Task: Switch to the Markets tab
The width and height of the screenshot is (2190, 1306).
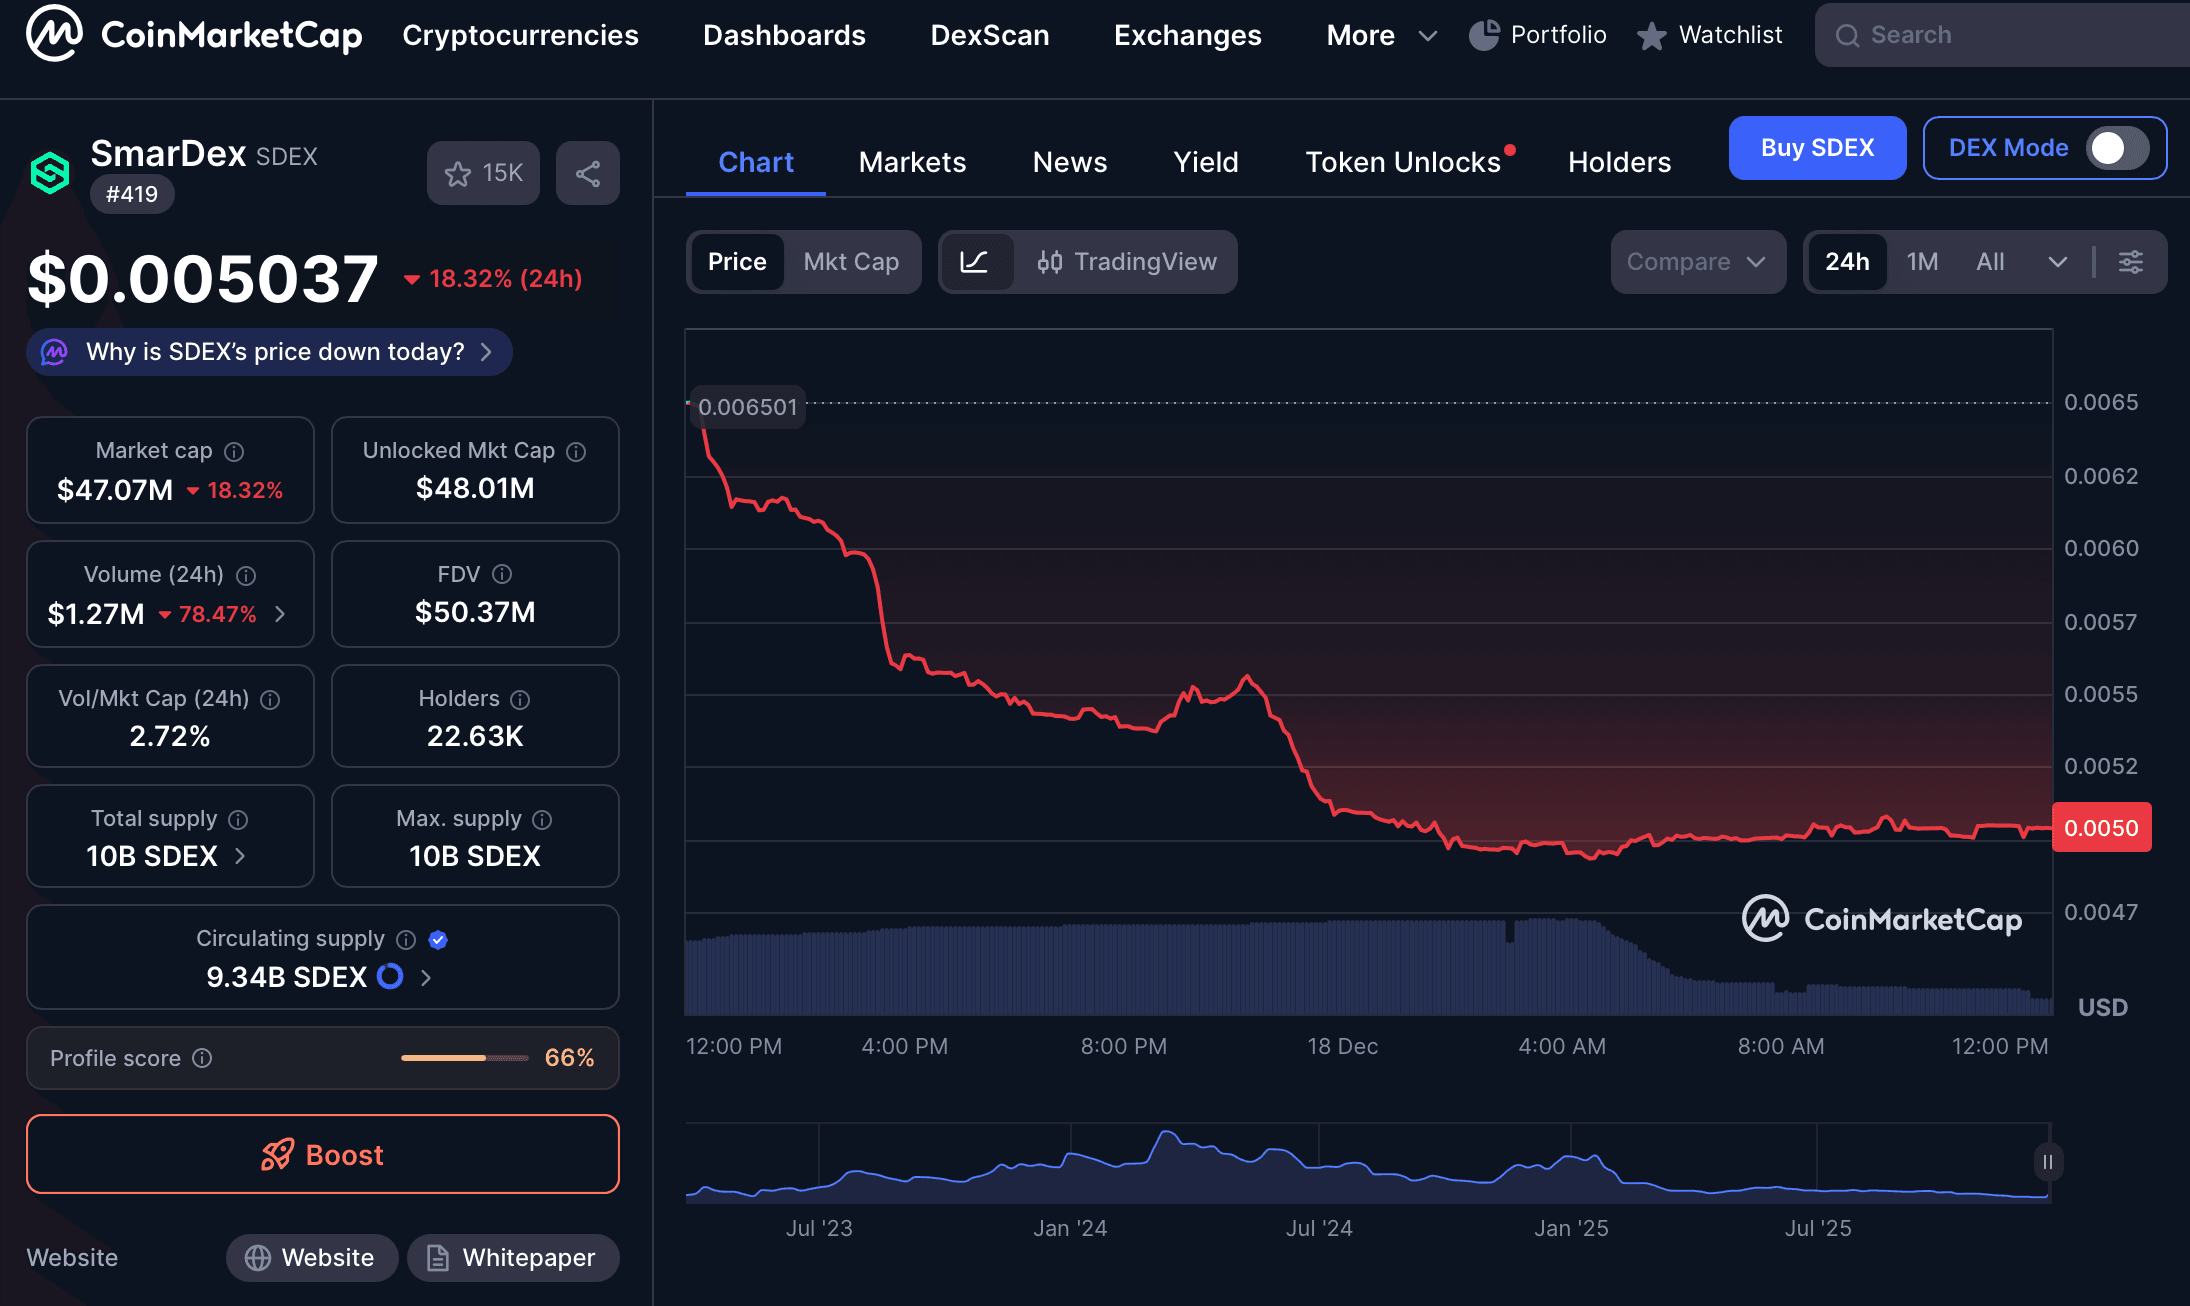Action: click(x=911, y=161)
